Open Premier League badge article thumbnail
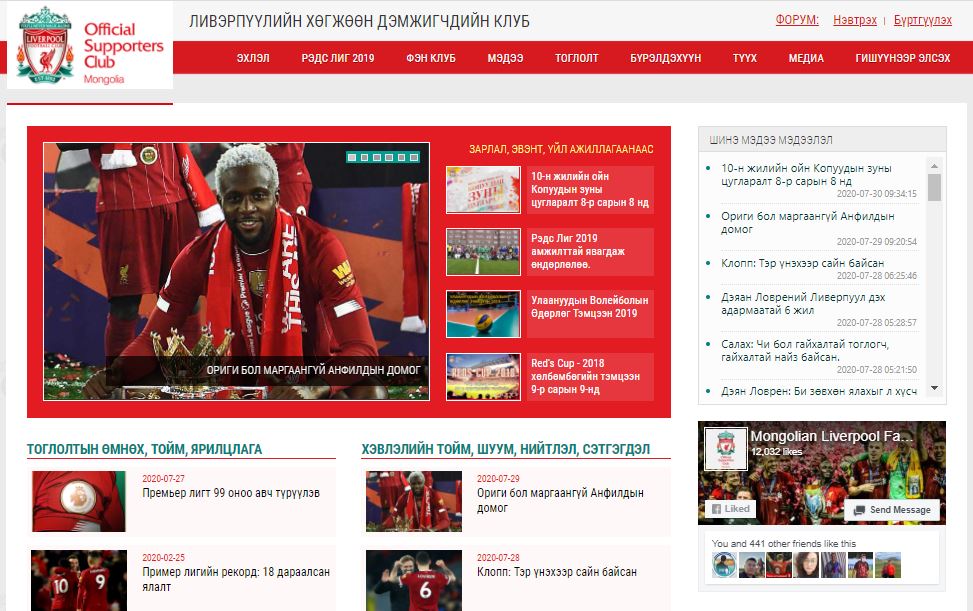The height and width of the screenshot is (611, 973). [x=79, y=501]
